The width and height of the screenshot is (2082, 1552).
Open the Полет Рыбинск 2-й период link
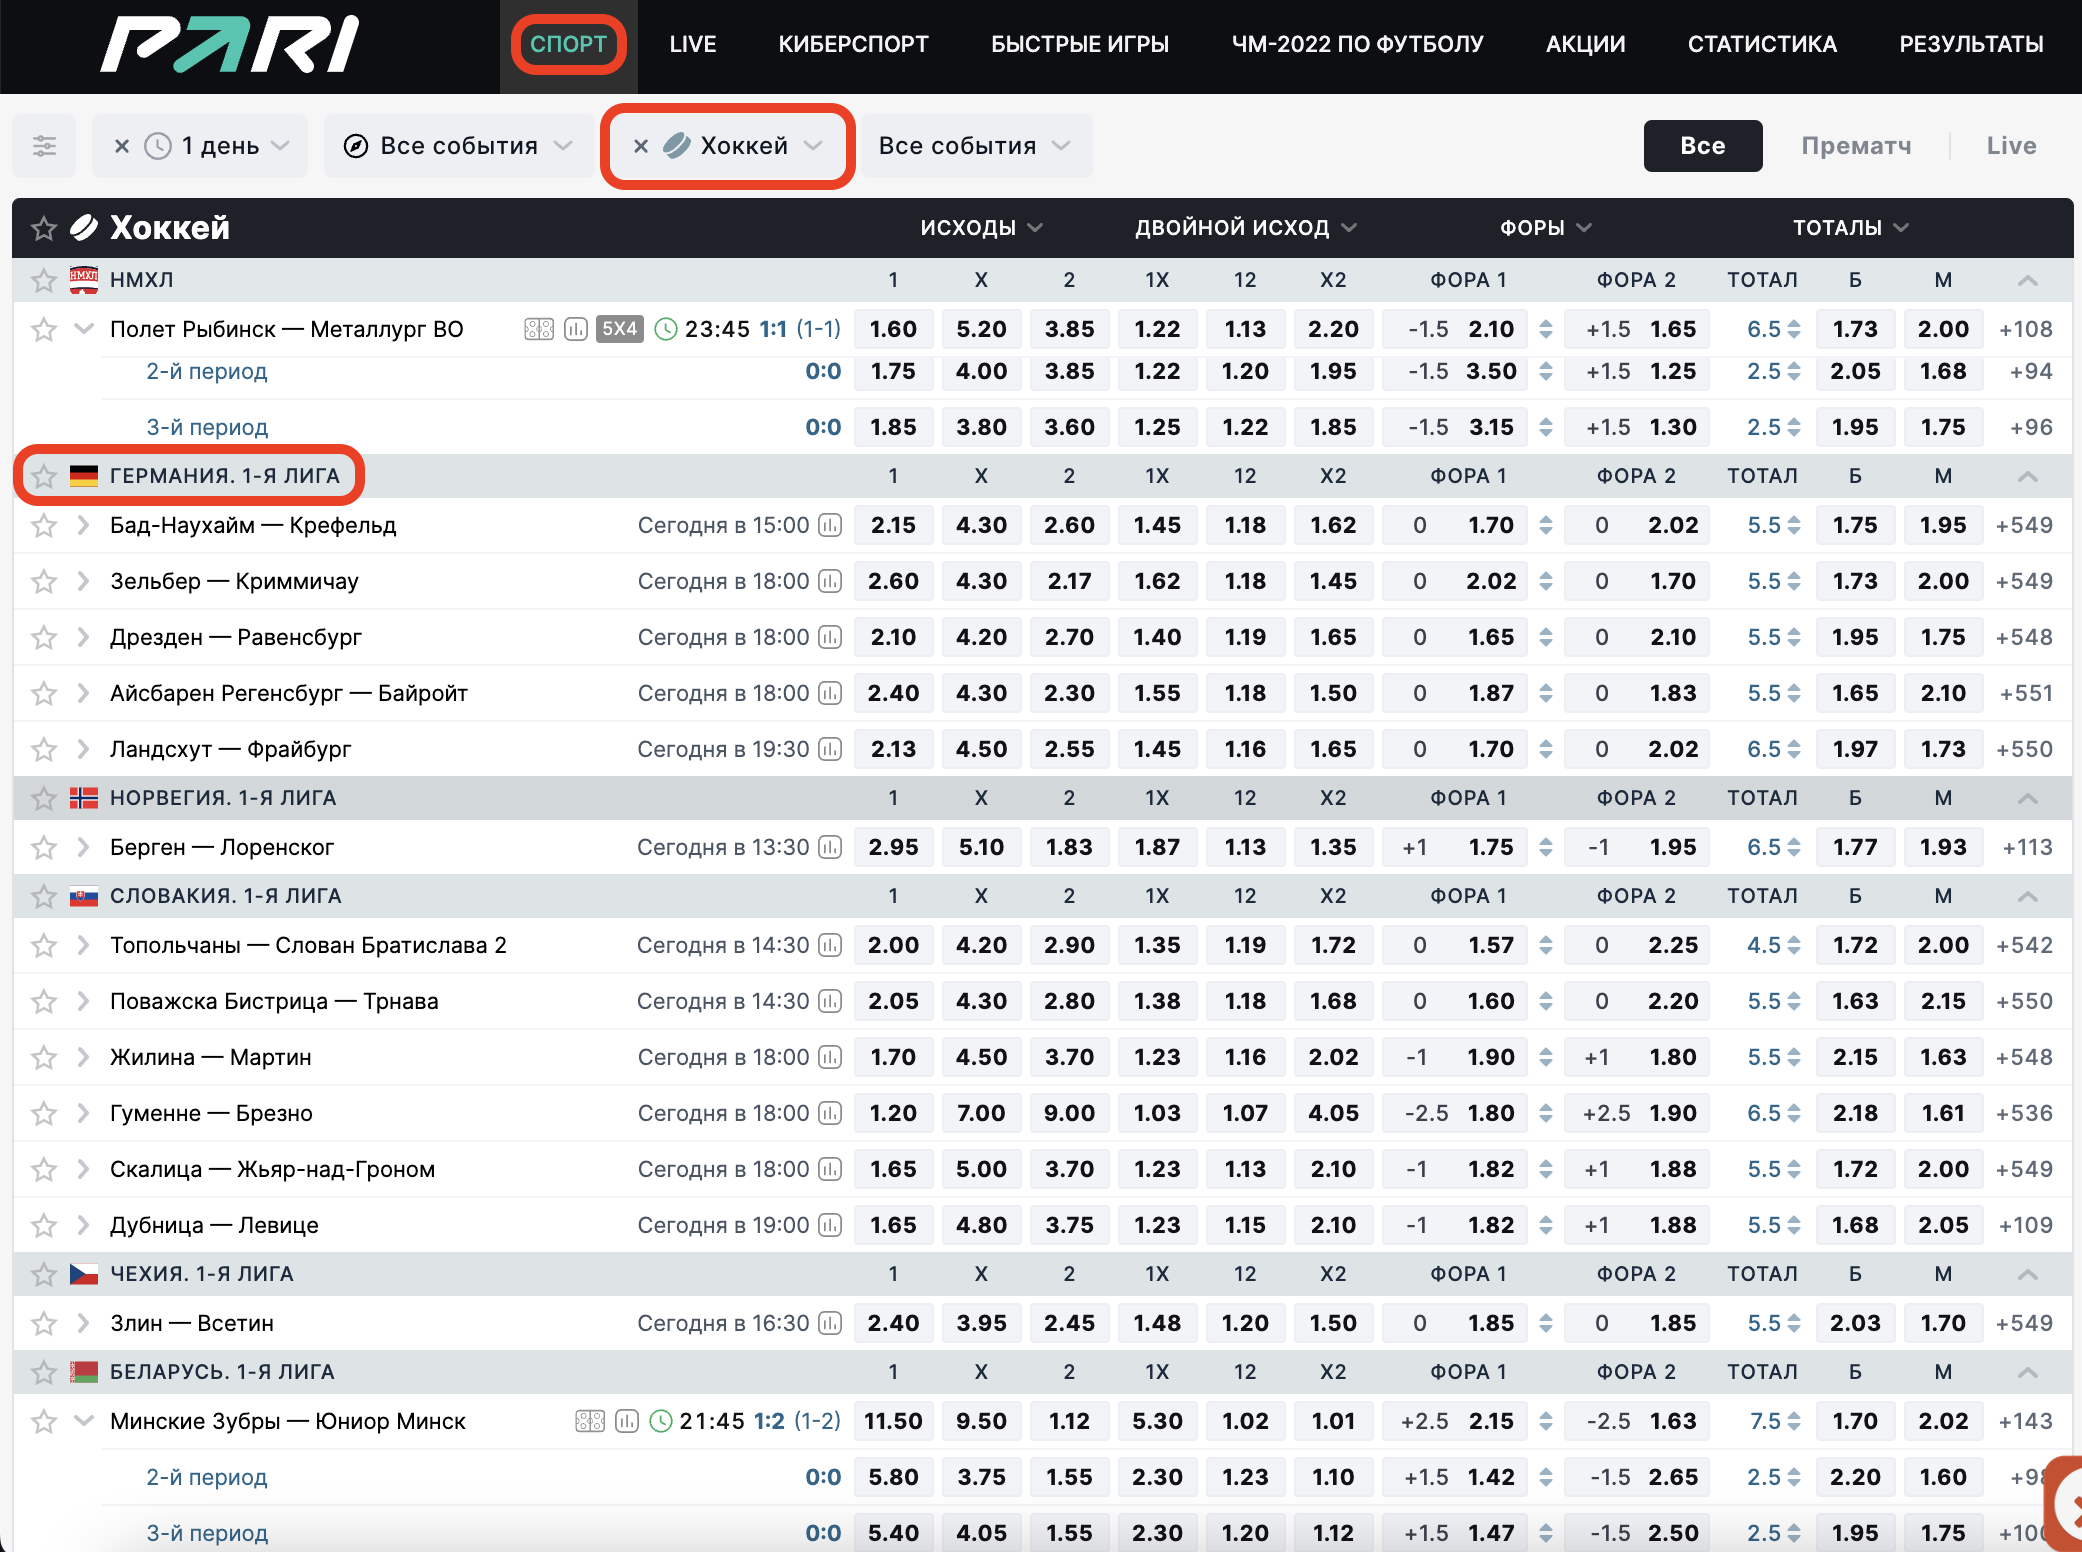207,371
